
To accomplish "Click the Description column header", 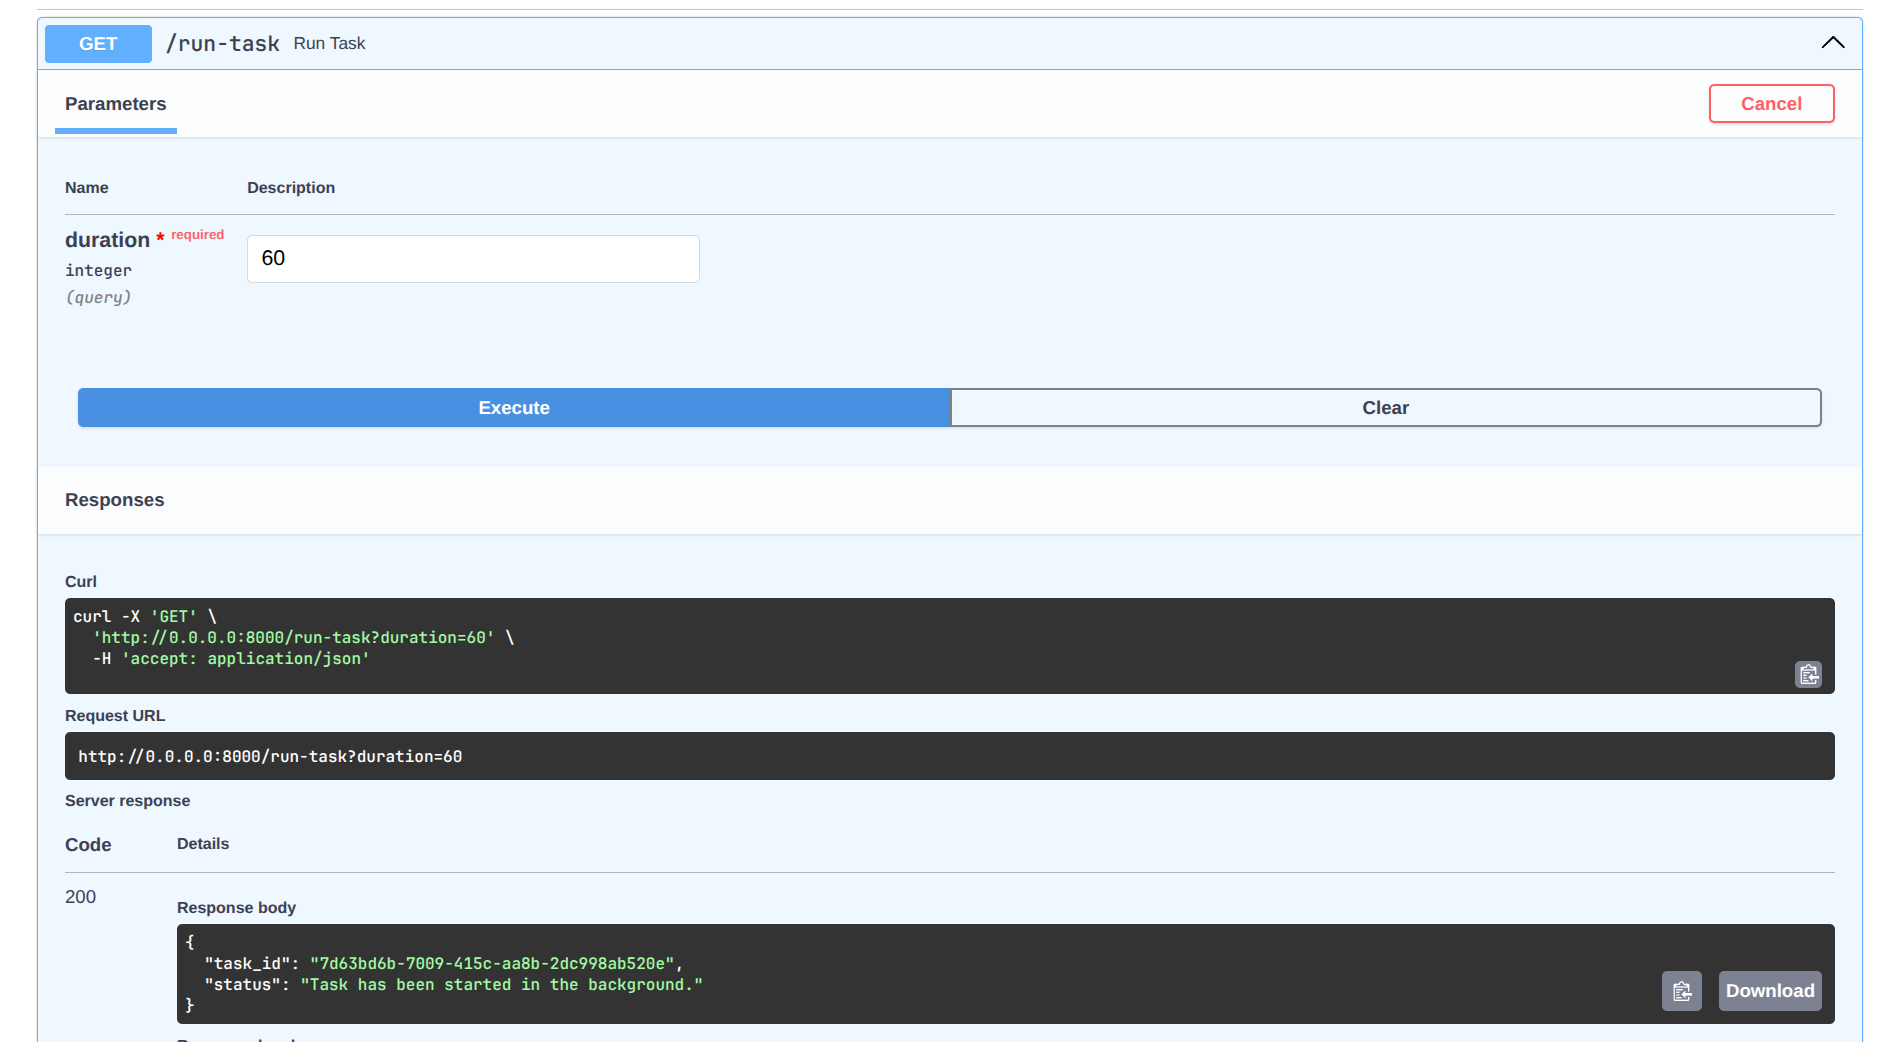I will (291, 188).
